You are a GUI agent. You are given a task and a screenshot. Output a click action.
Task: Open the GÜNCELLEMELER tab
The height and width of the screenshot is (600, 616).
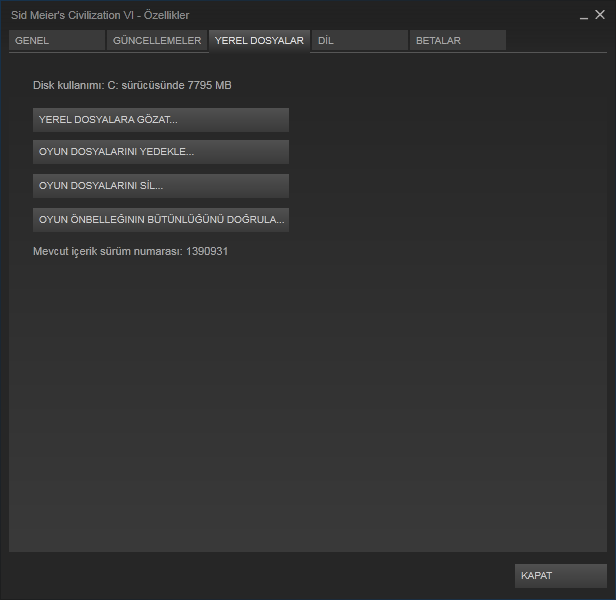157,40
